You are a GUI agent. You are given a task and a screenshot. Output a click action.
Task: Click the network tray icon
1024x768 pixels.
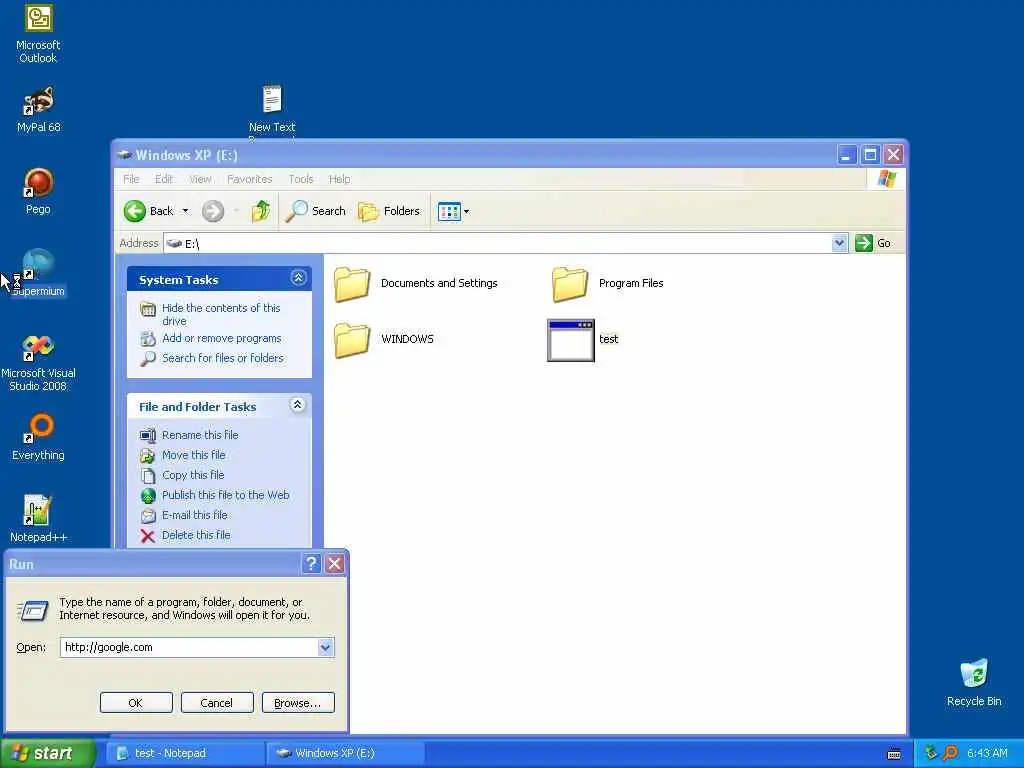coord(931,753)
